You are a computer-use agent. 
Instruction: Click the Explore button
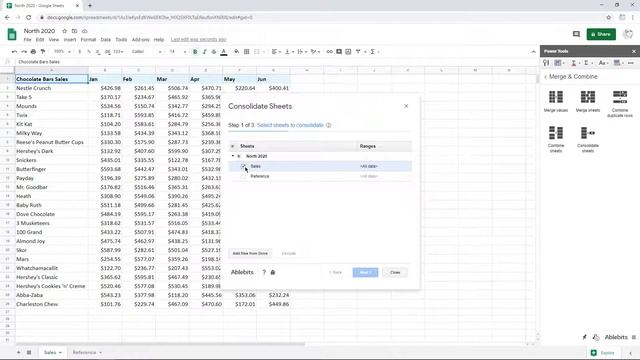pyautogui.click(x=603, y=353)
